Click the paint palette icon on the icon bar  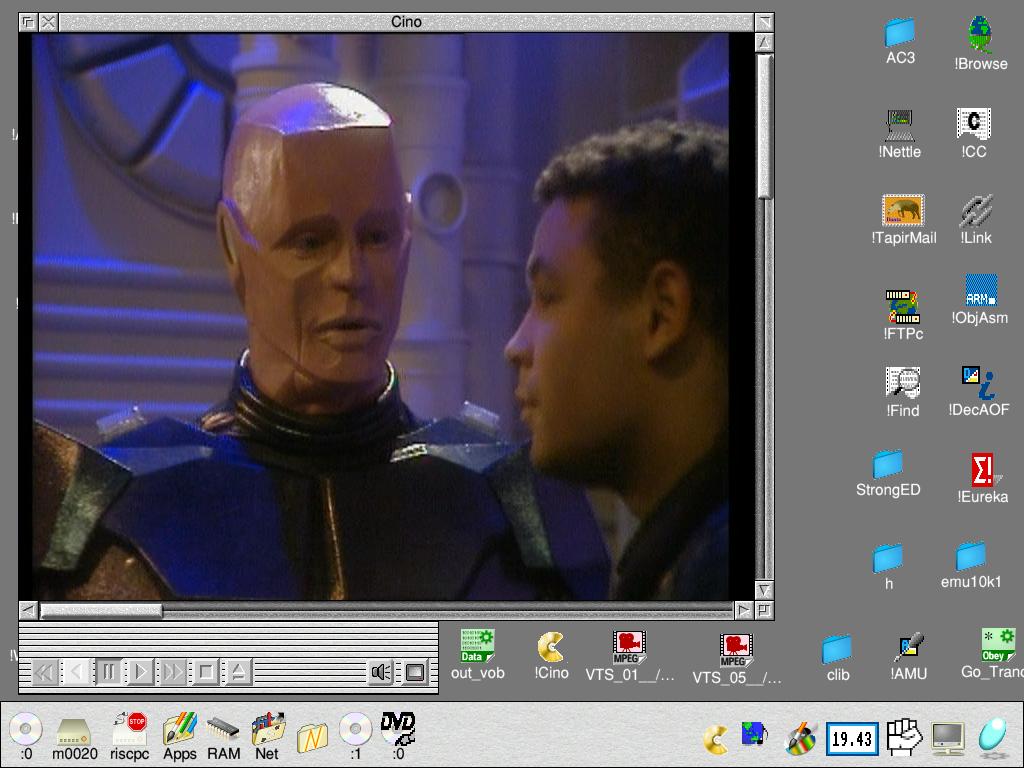[x=801, y=738]
